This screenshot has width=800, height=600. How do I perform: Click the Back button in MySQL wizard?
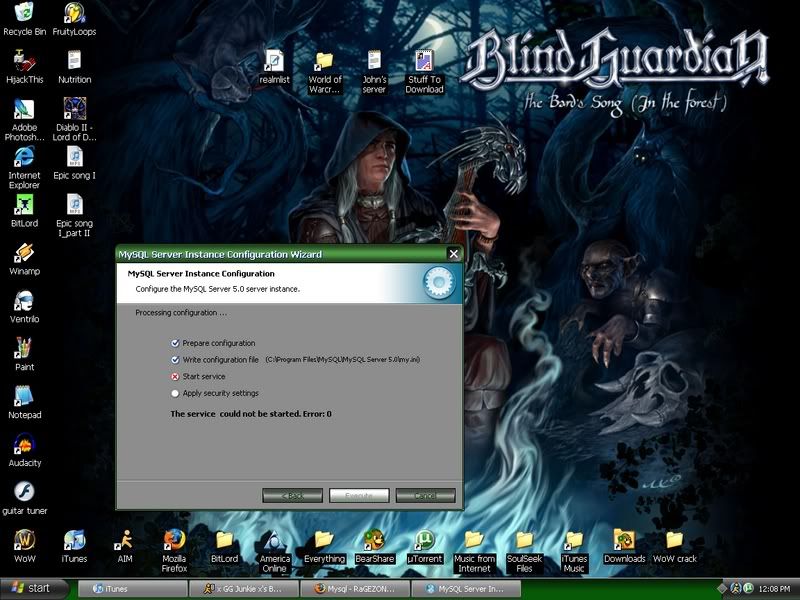pyautogui.click(x=292, y=495)
